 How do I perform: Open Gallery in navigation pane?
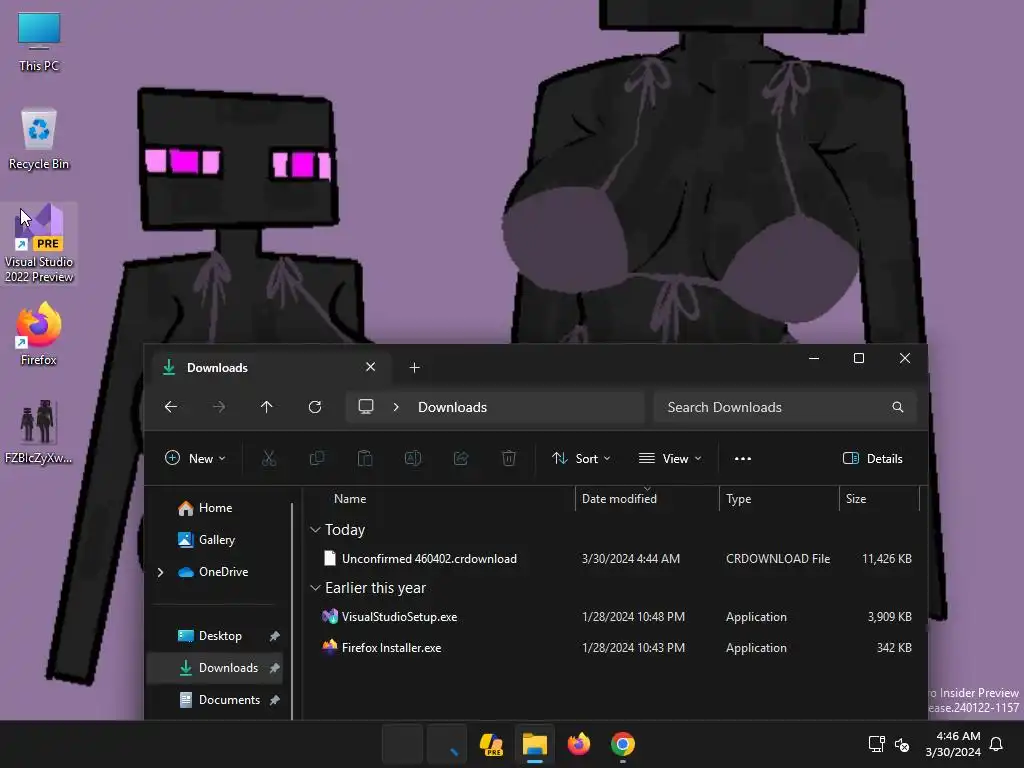click(x=216, y=539)
